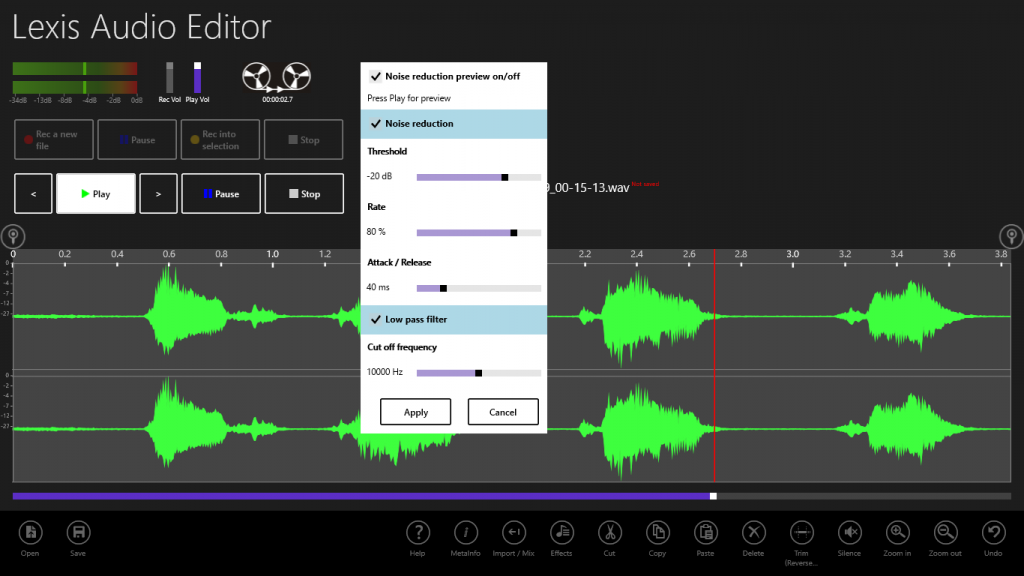Toggle Noise reduction preview on/off
1024x576 pixels.
(377, 75)
